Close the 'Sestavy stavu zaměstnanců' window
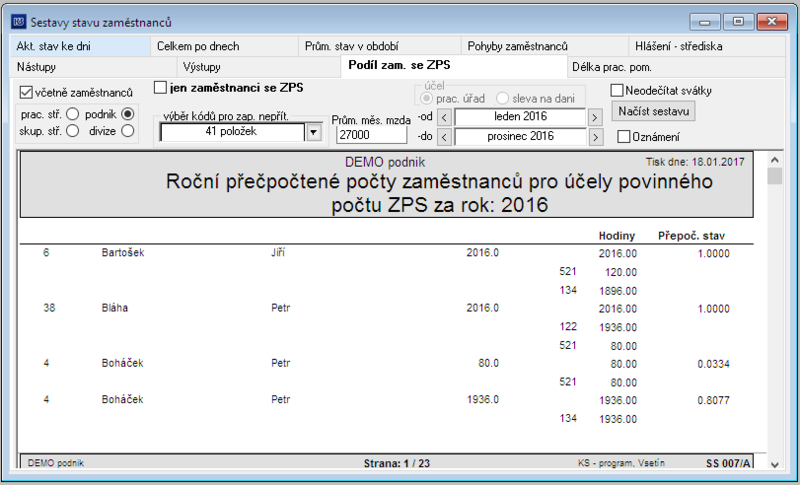 click(771, 22)
